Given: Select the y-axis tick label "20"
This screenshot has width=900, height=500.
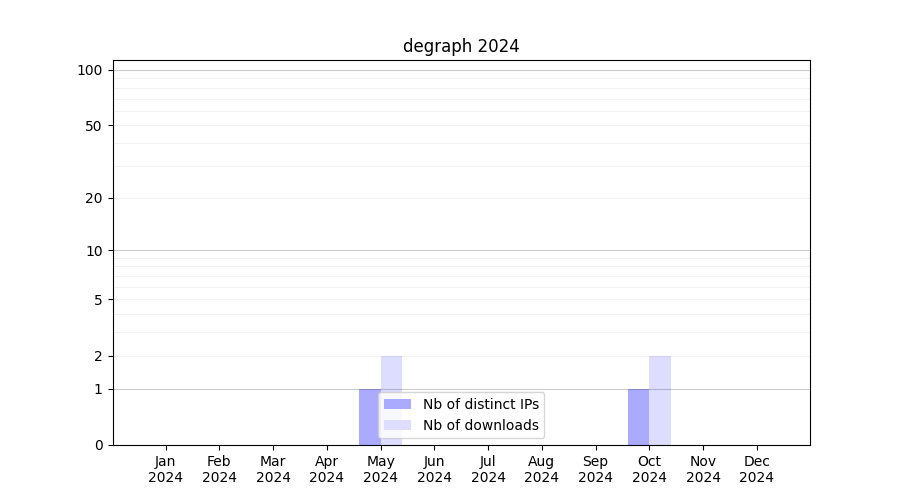Looking at the screenshot, I should 94,198.
